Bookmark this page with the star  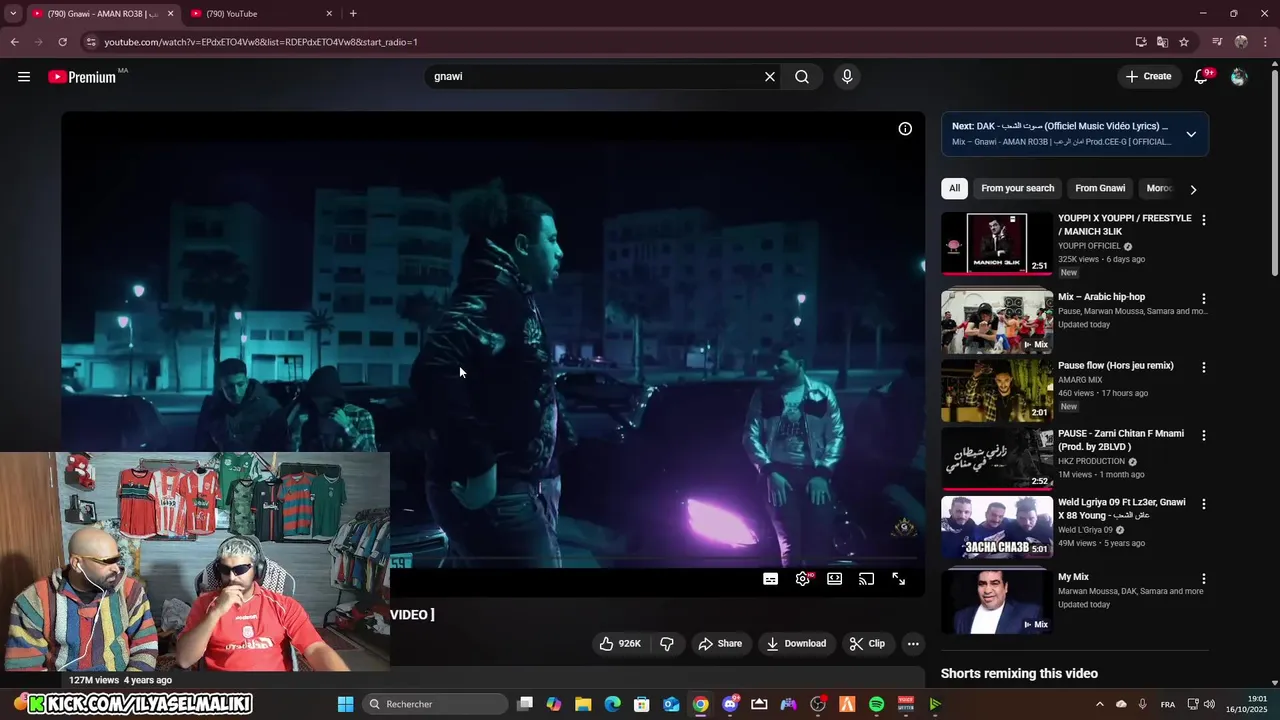pos(1184,42)
